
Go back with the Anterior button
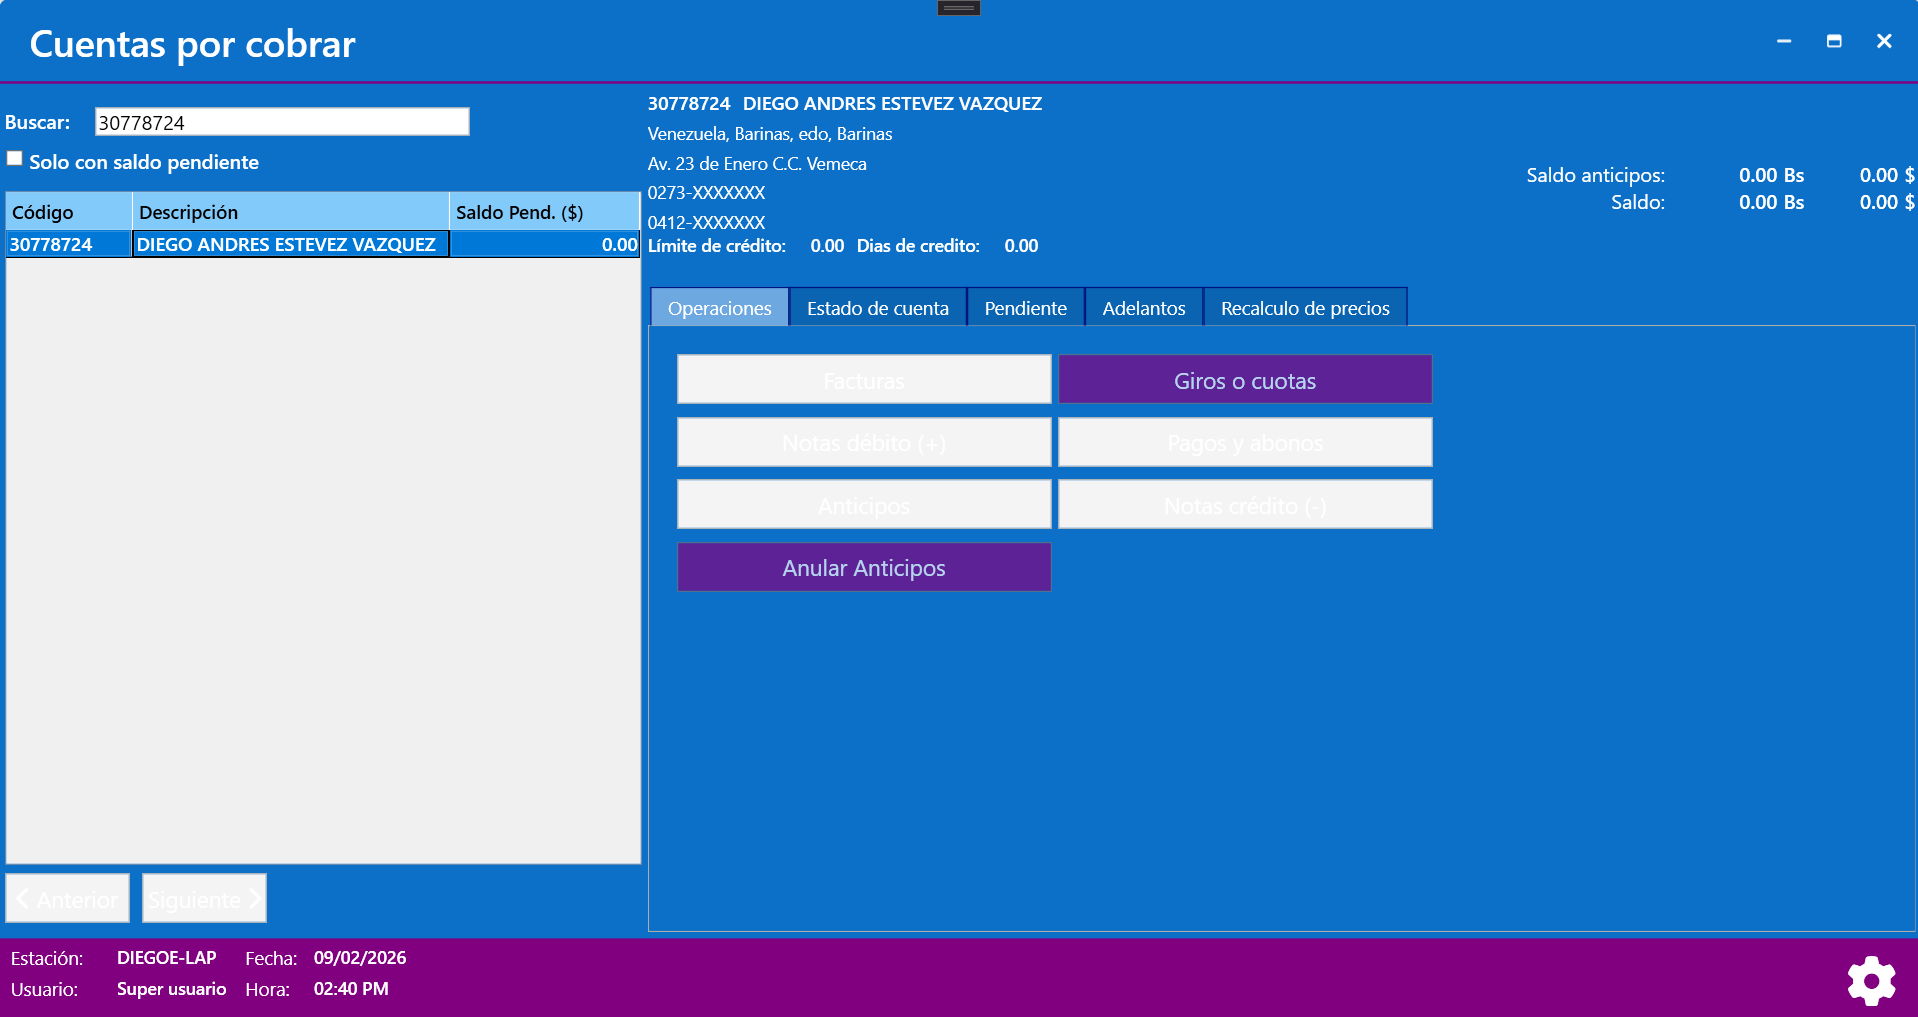pos(67,898)
